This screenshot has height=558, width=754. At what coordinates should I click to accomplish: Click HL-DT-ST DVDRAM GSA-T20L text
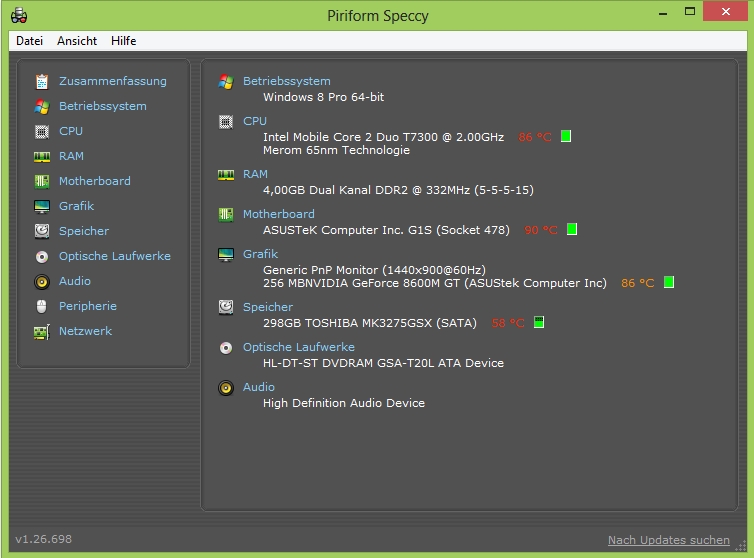[x=383, y=363]
